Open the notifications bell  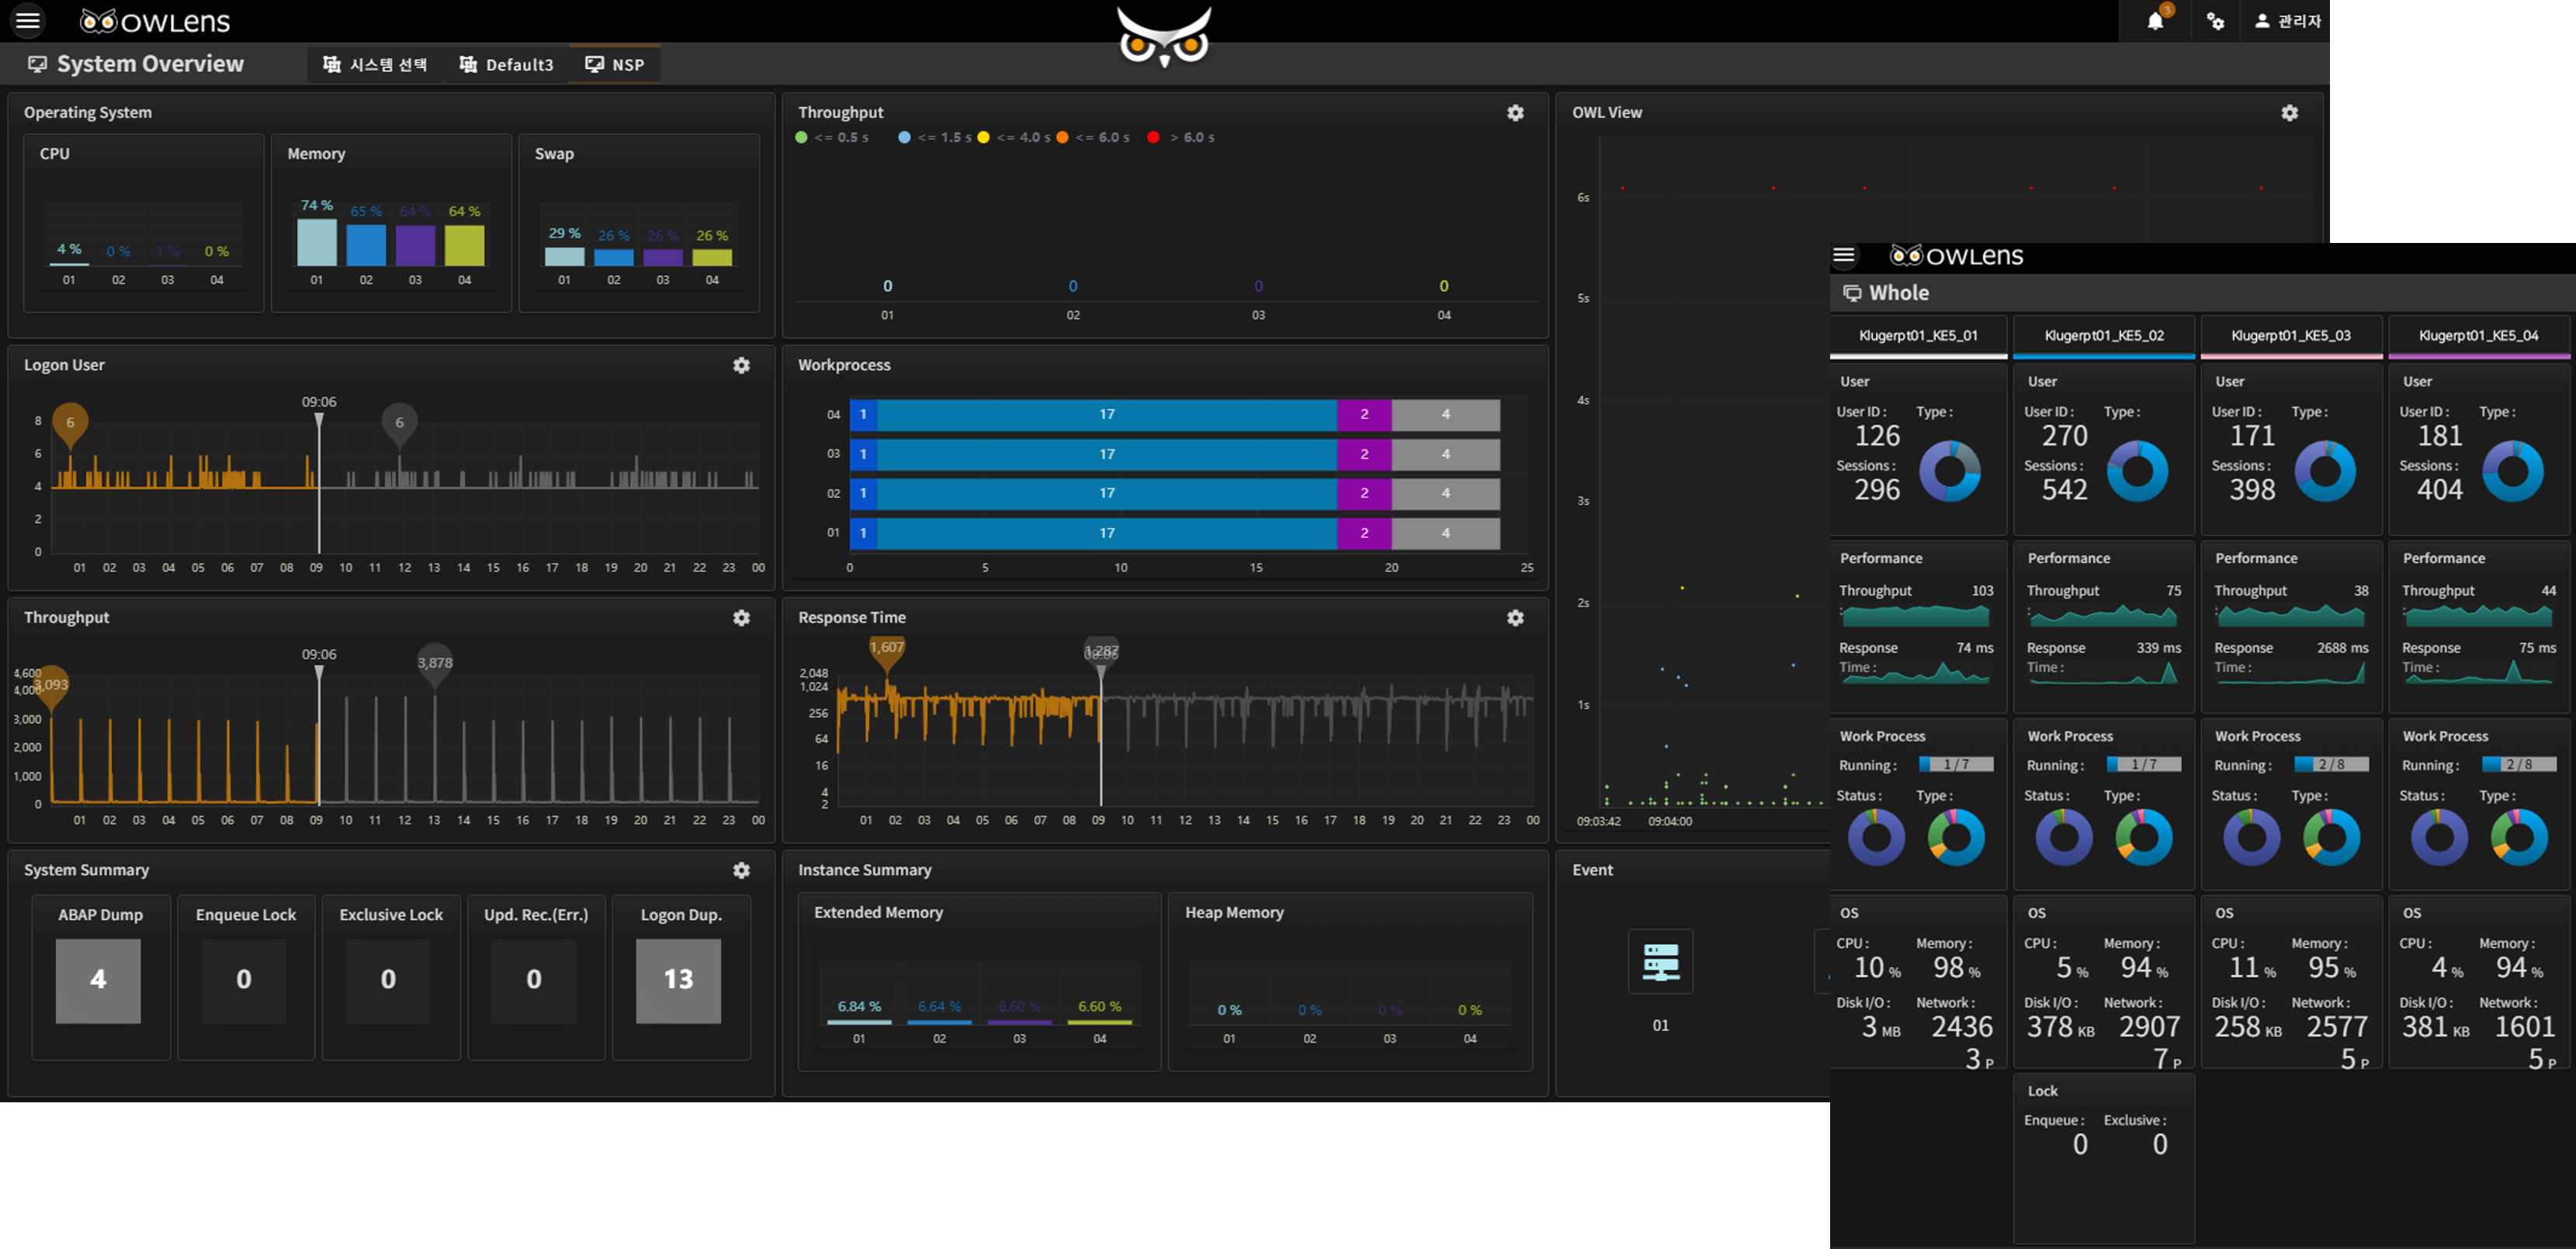[2156, 21]
